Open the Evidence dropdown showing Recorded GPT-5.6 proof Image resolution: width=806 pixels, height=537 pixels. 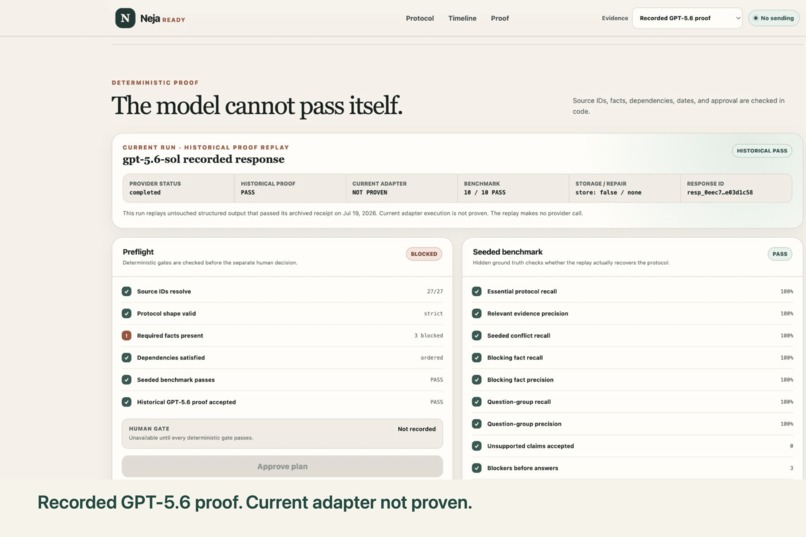[687, 18]
